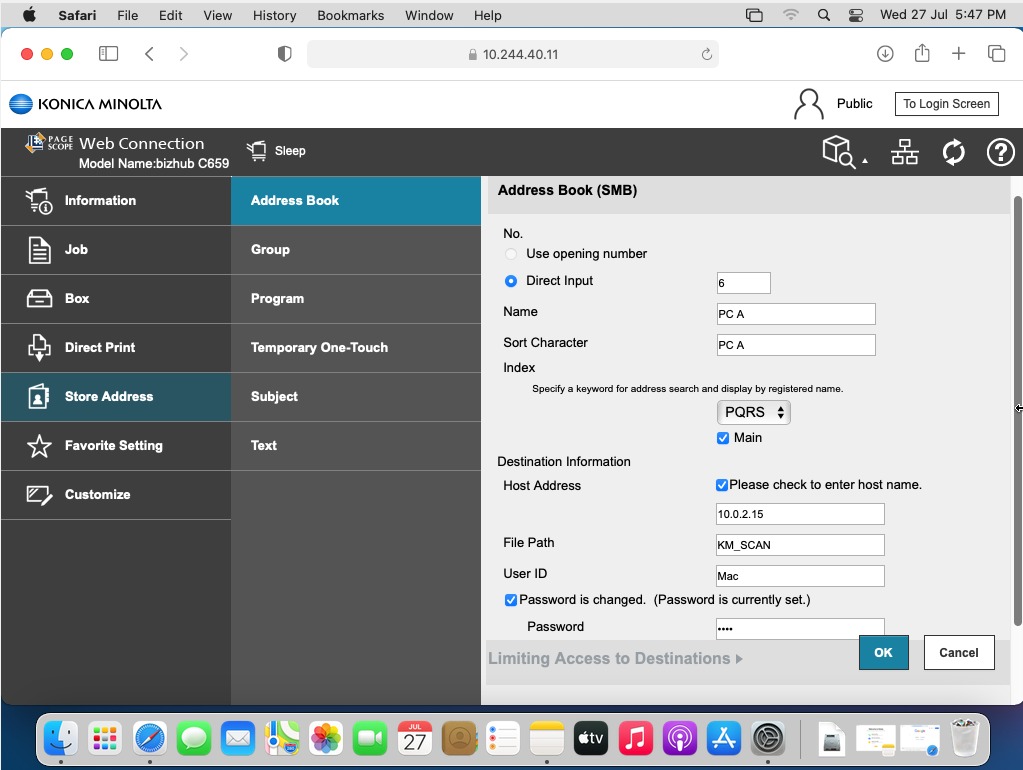Open the help question mark icon
This screenshot has width=1023, height=770.
(x=1000, y=152)
